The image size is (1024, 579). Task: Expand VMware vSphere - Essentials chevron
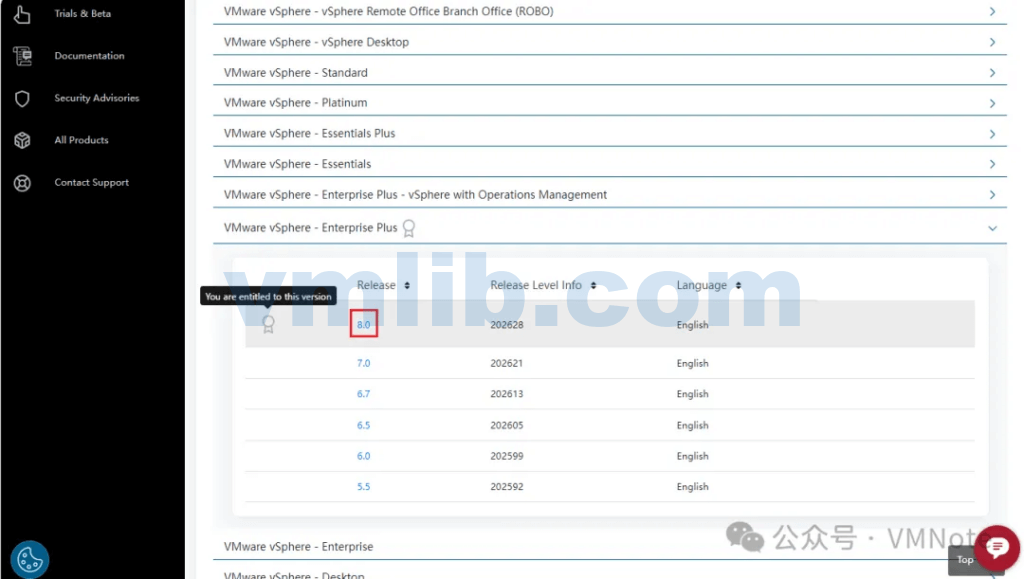992,164
